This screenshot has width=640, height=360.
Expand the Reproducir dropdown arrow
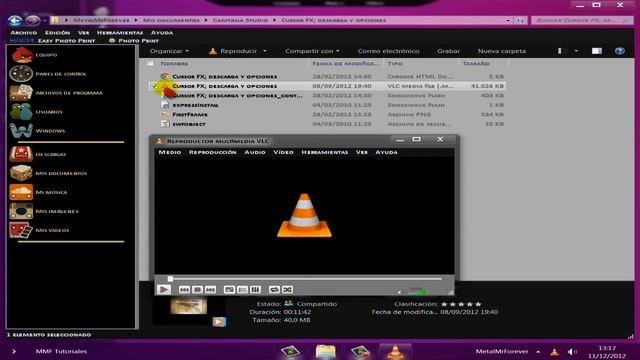point(264,51)
